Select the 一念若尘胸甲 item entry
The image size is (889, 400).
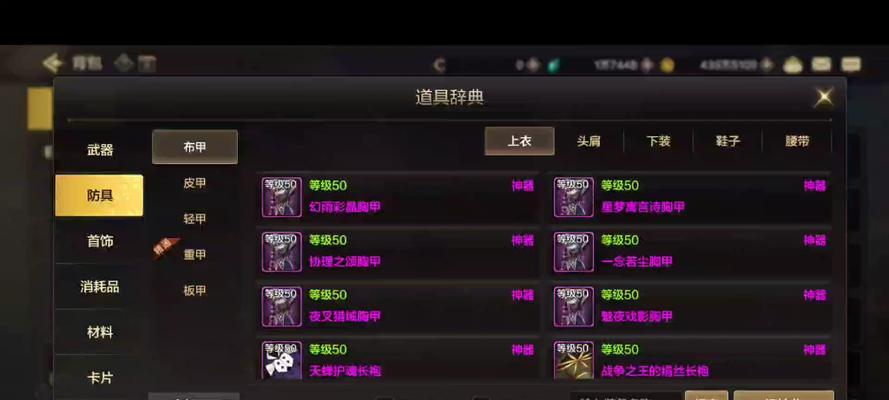click(x=689, y=252)
